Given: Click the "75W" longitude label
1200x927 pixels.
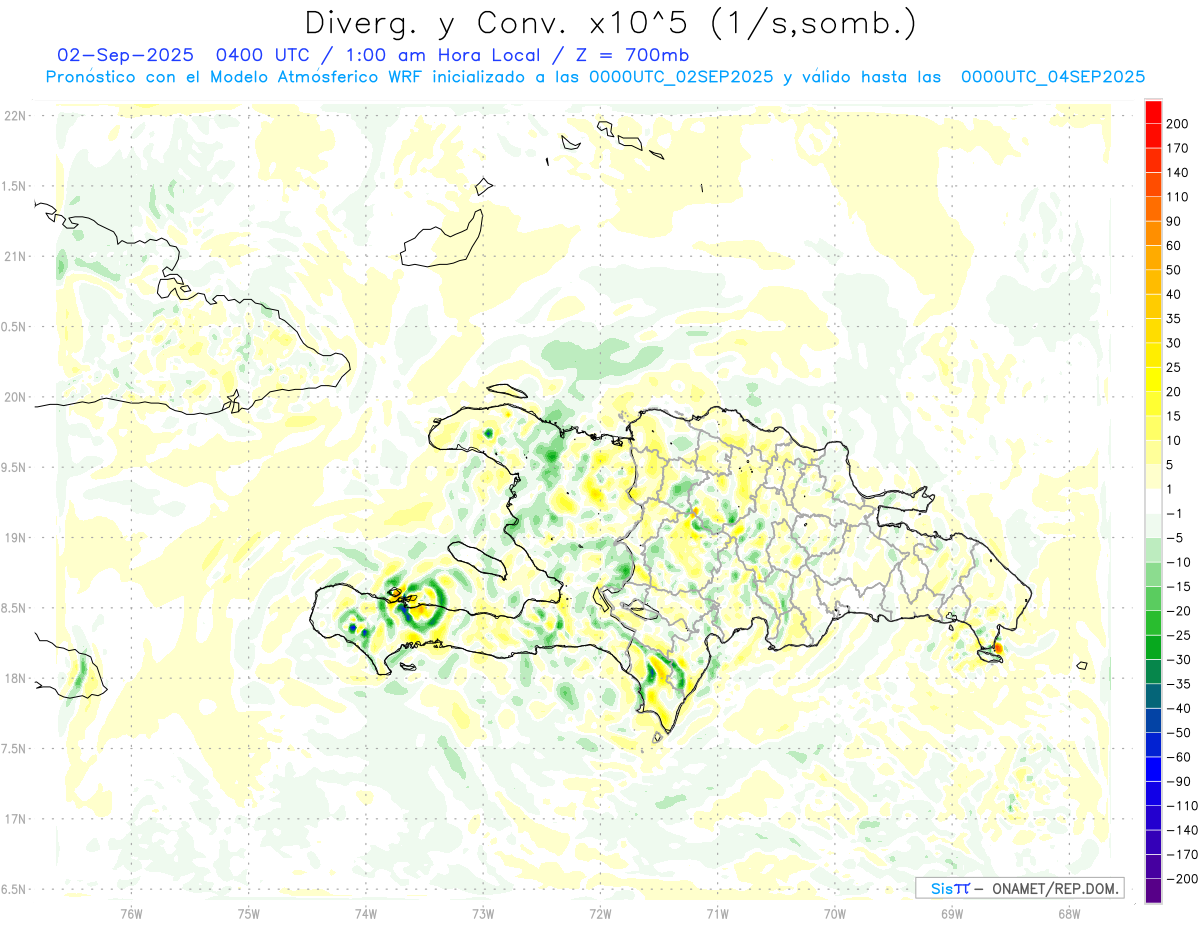Looking at the screenshot, I should point(249,913).
